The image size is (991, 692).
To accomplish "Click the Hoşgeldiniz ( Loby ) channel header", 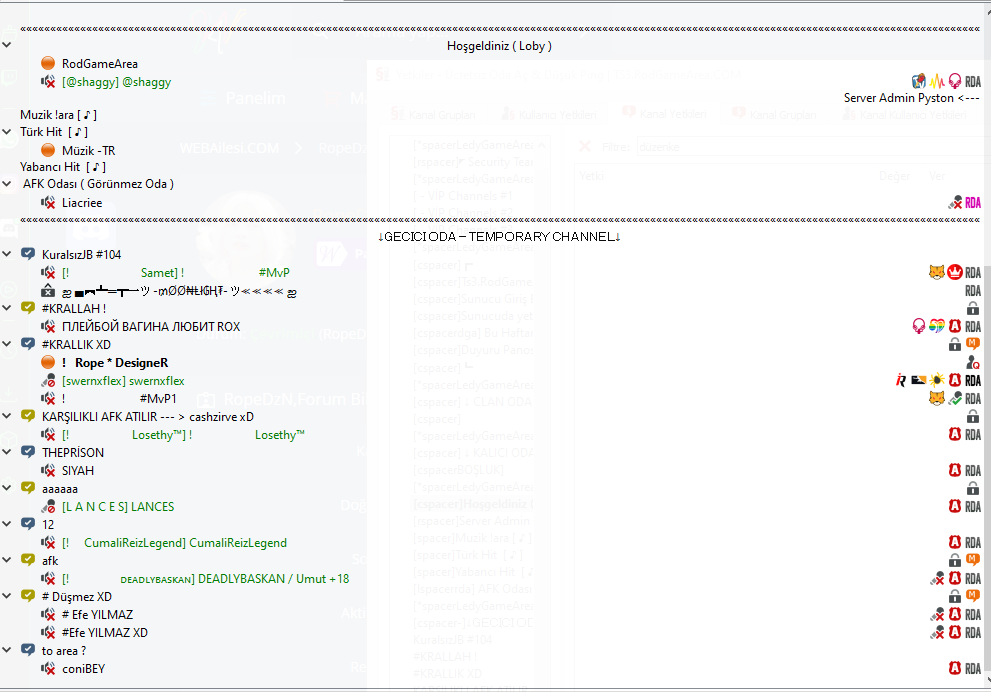I will [x=499, y=46].
